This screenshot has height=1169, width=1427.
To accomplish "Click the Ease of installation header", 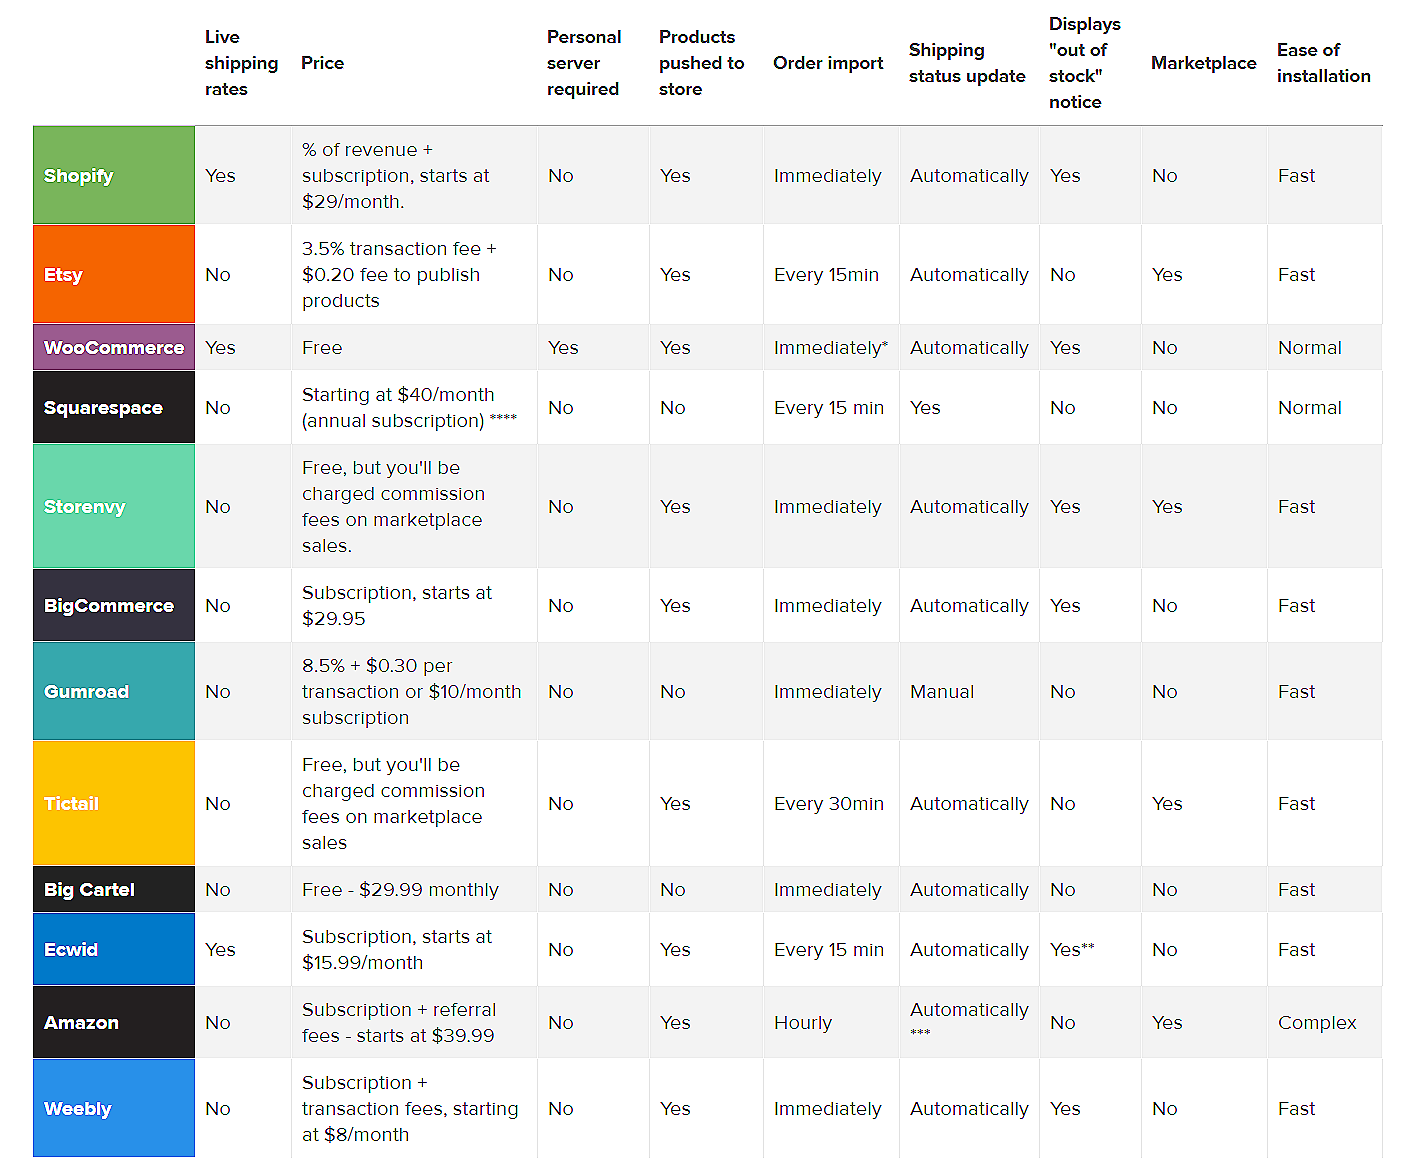I will click(1323, 63).
